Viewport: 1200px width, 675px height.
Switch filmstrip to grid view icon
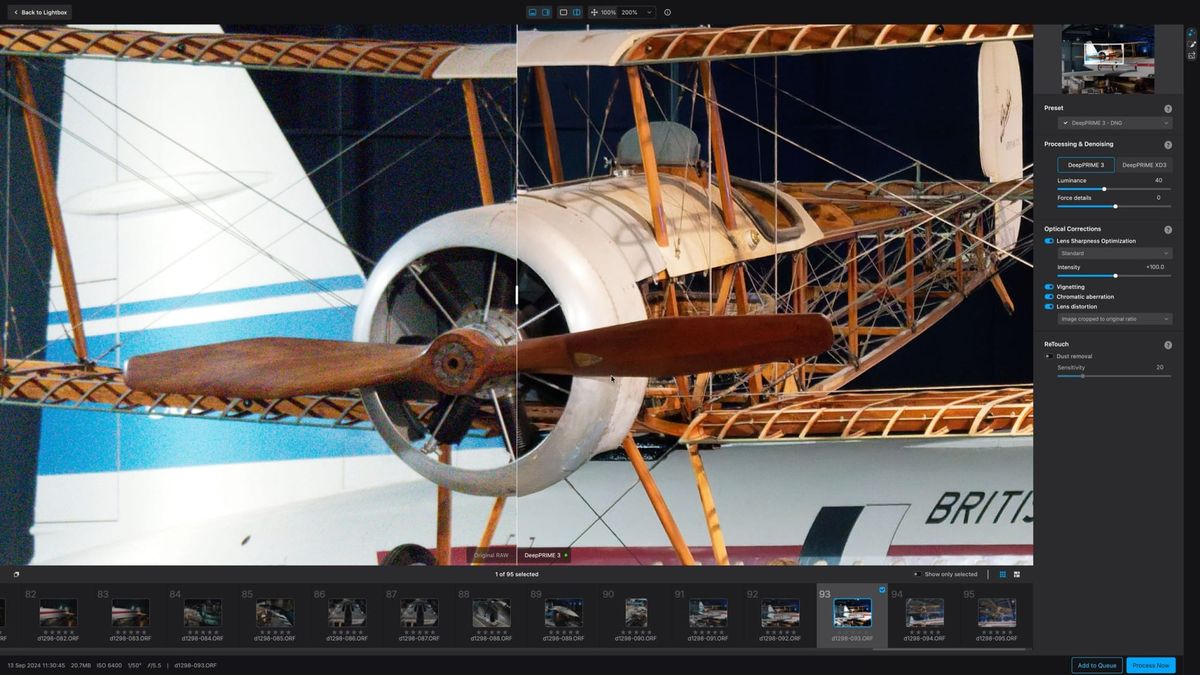pos(1003,574)
